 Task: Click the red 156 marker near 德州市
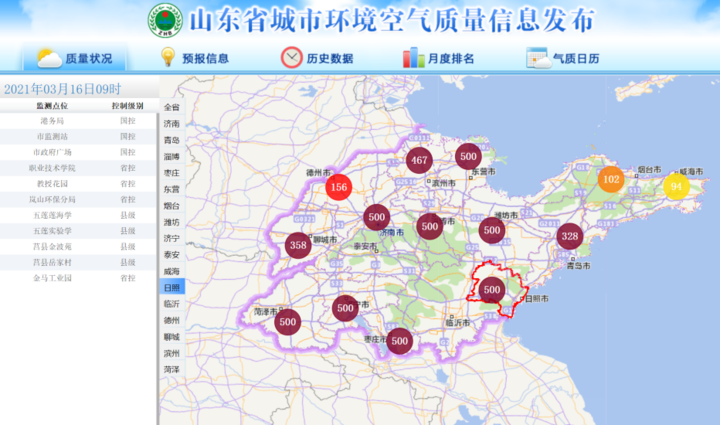coord(339,187)
